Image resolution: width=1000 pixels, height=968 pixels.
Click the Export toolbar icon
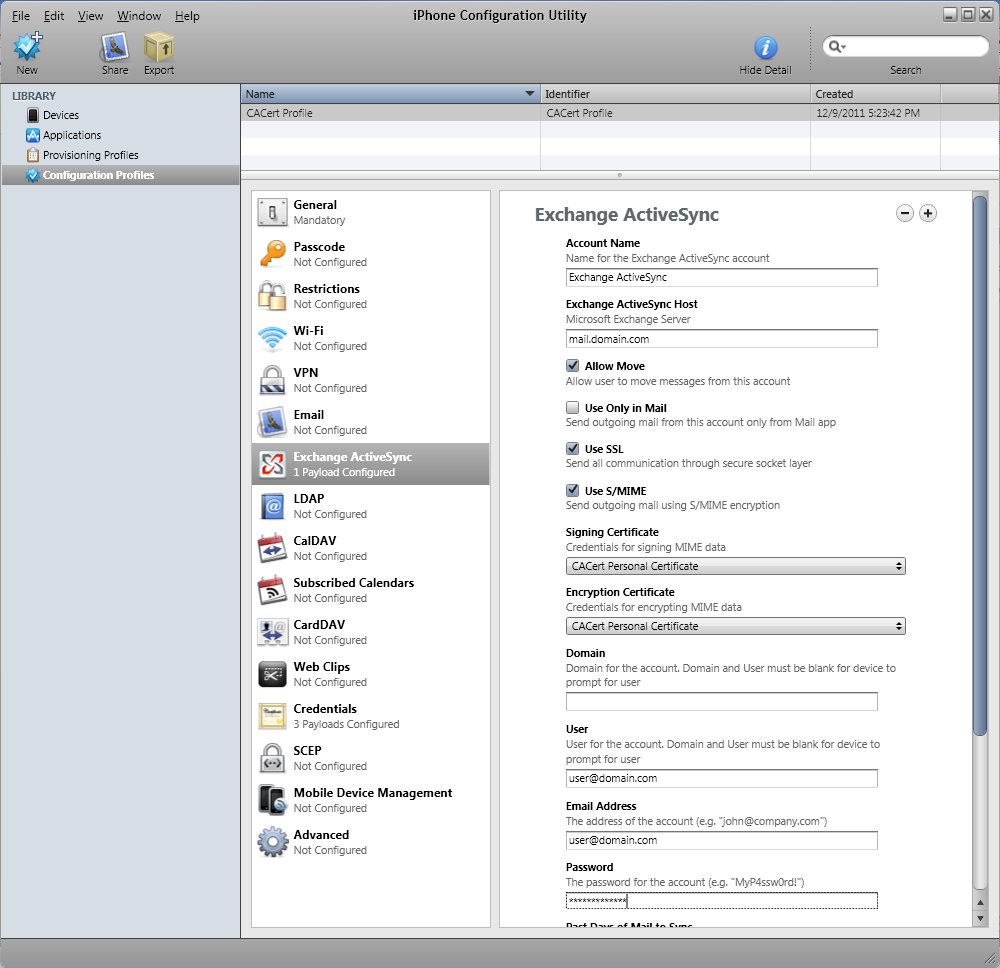tap(158, 47)
